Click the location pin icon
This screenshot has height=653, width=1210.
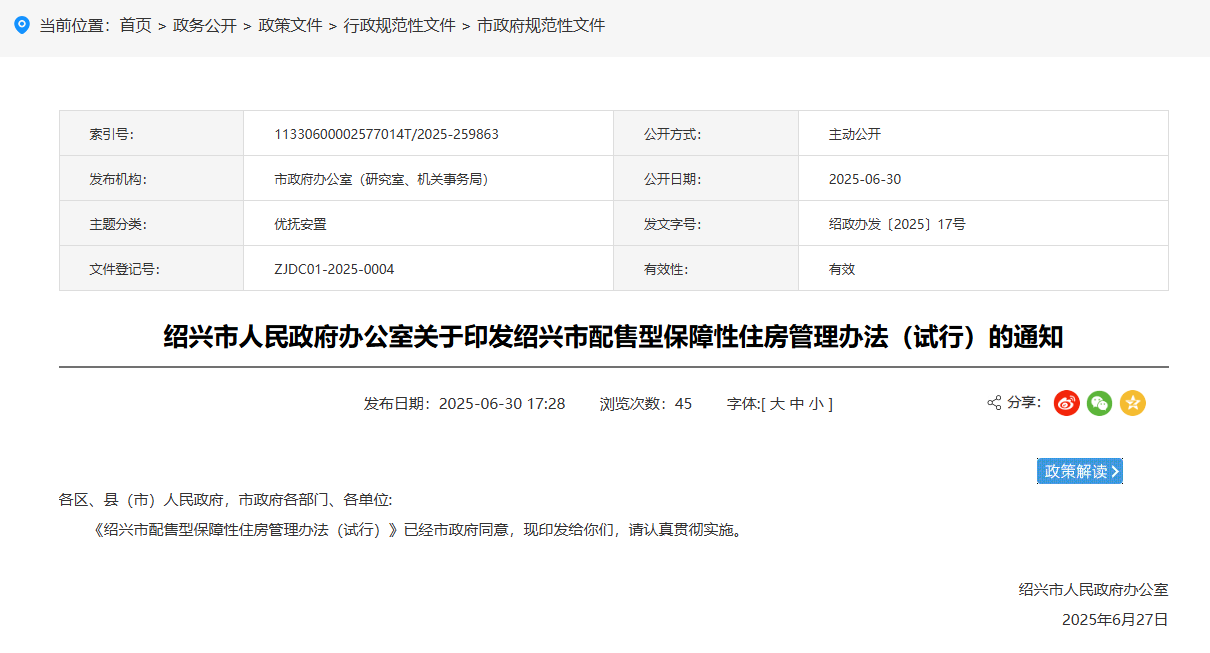click(21, 25)
